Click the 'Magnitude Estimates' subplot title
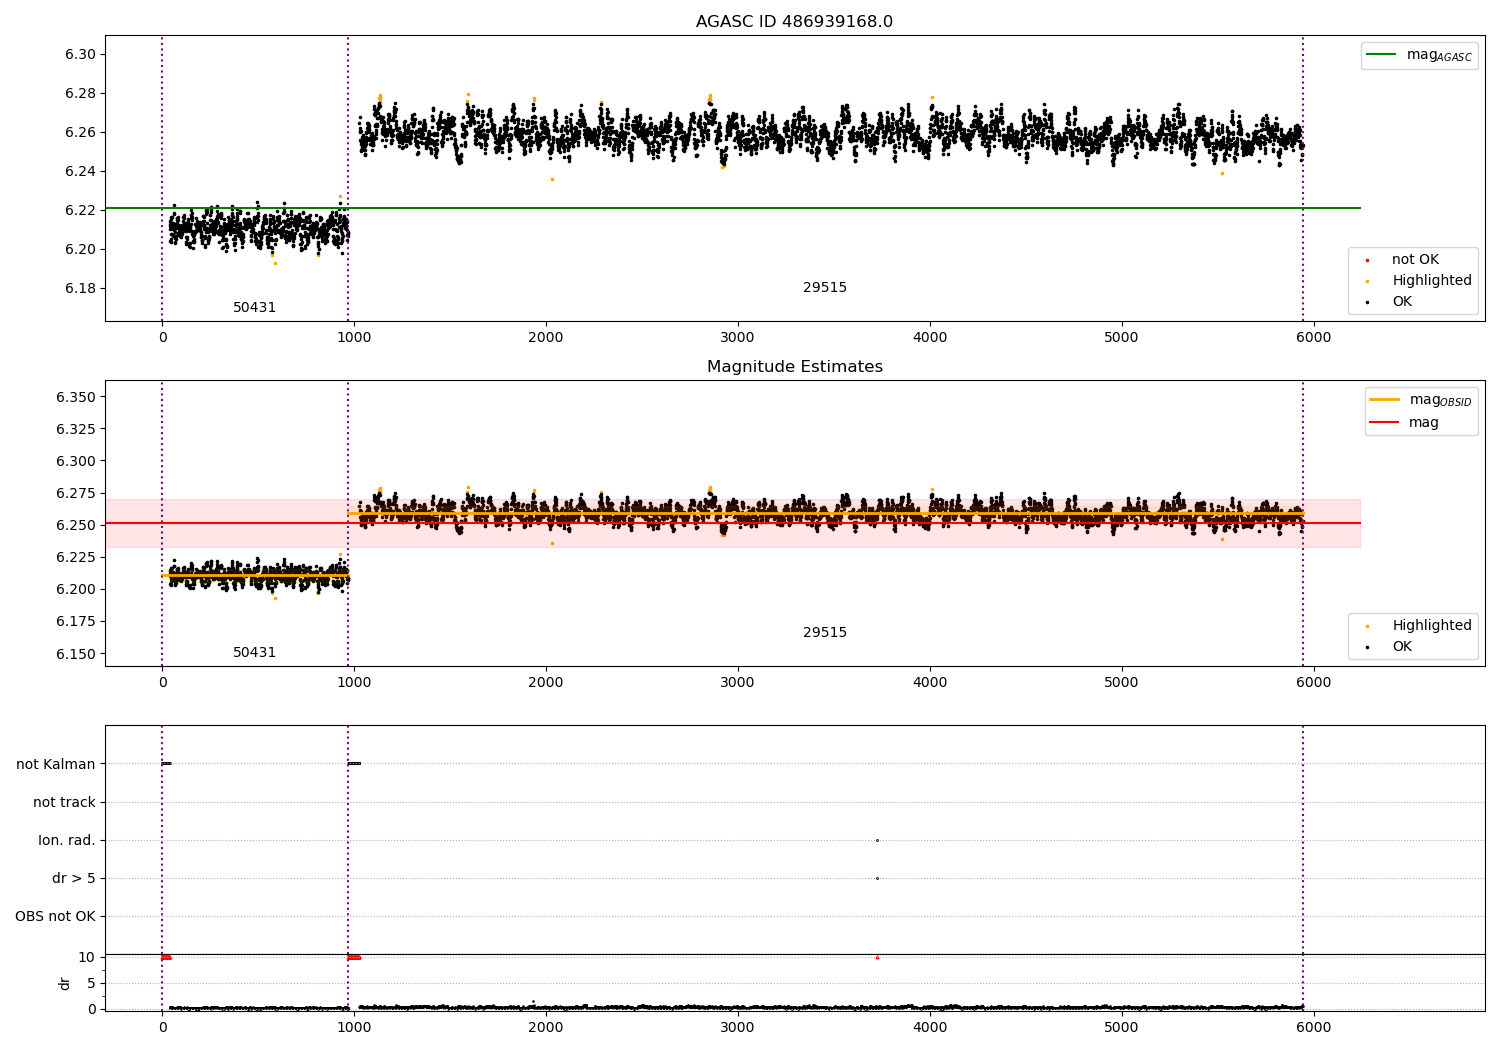This screenshot has width=1500, height=1050. tap(794, 367)
